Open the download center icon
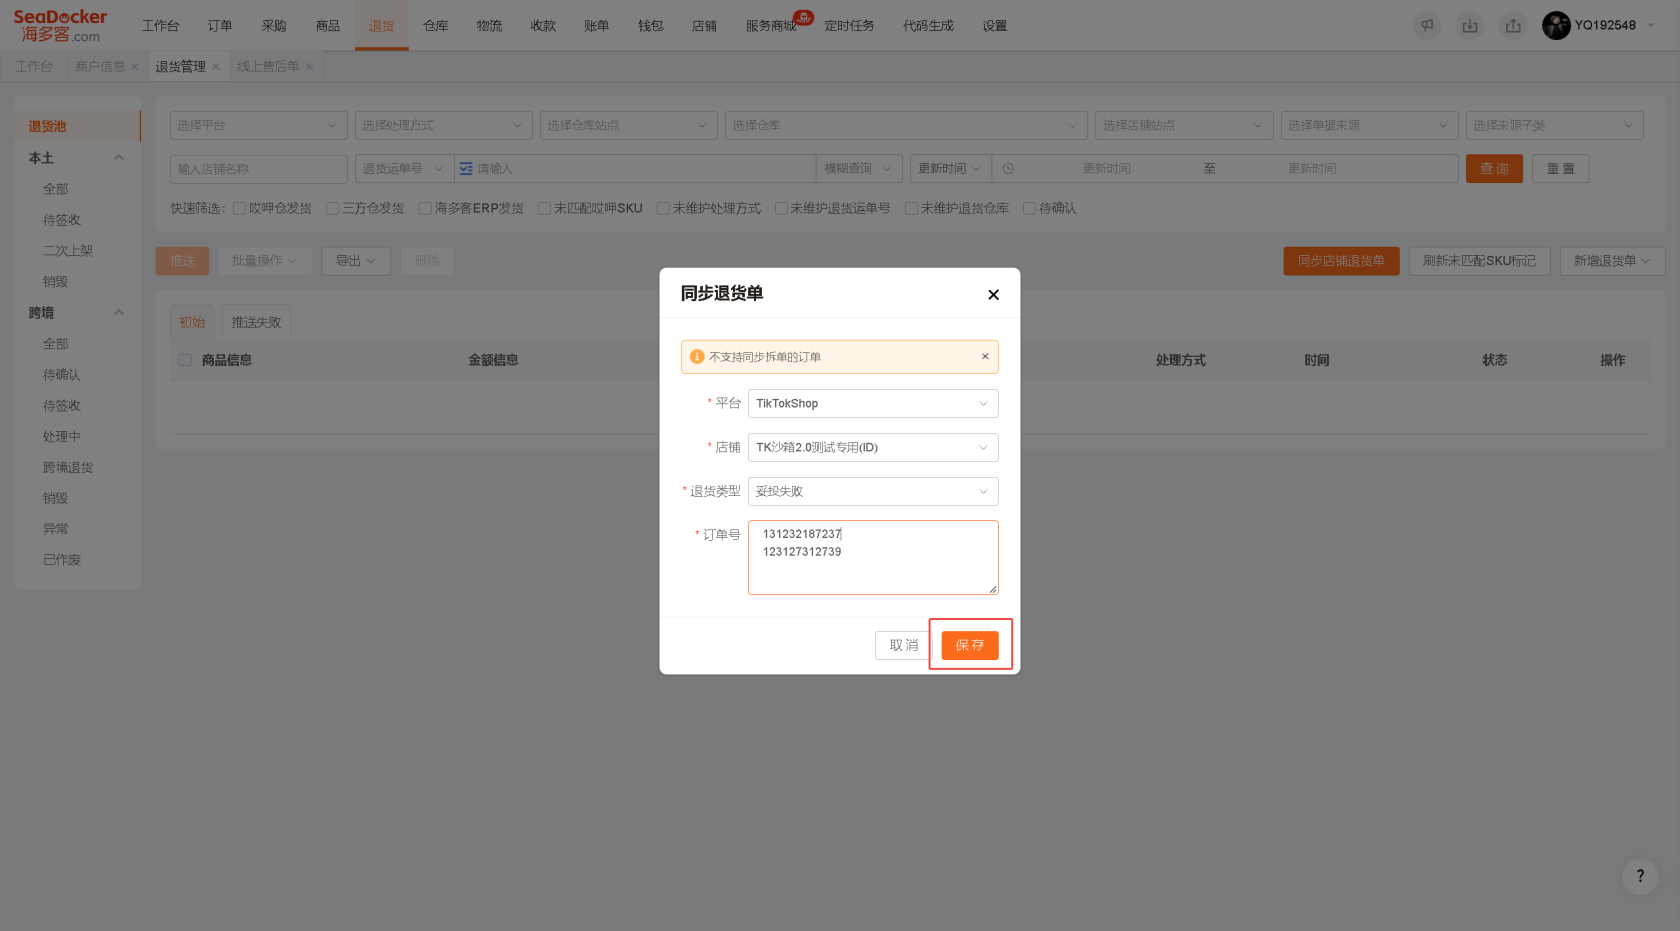The height and width of the screenshot is (931, 1680). tap(1470, 26)
